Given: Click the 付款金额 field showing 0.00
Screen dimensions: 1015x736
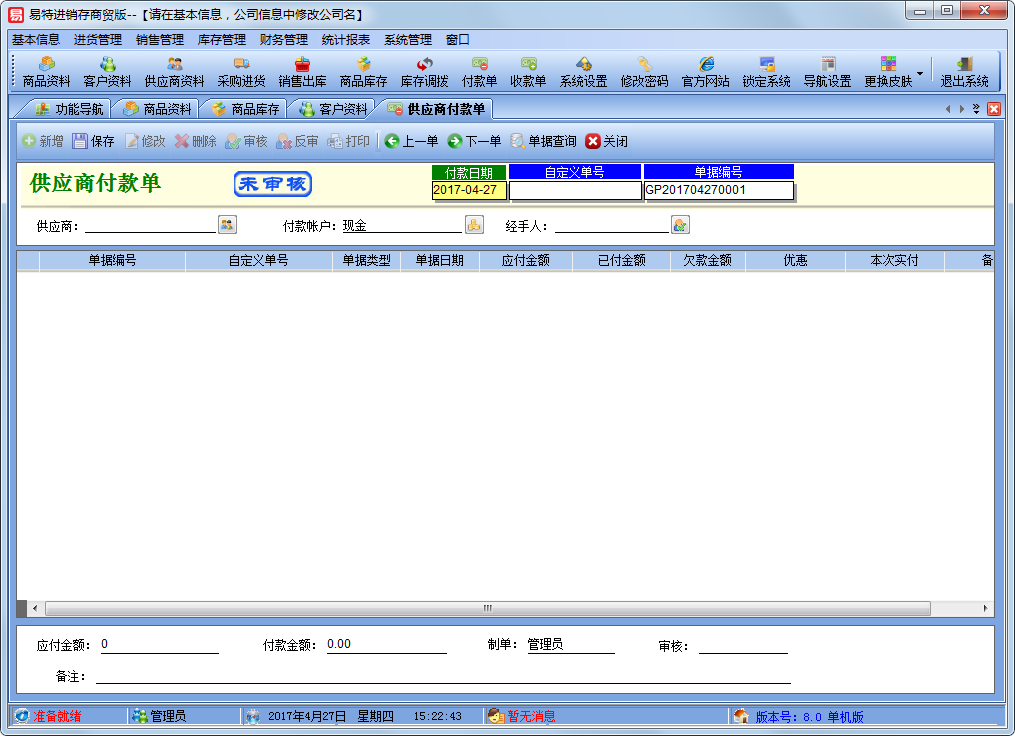Looking at the screenshot, I should point(386,645).
